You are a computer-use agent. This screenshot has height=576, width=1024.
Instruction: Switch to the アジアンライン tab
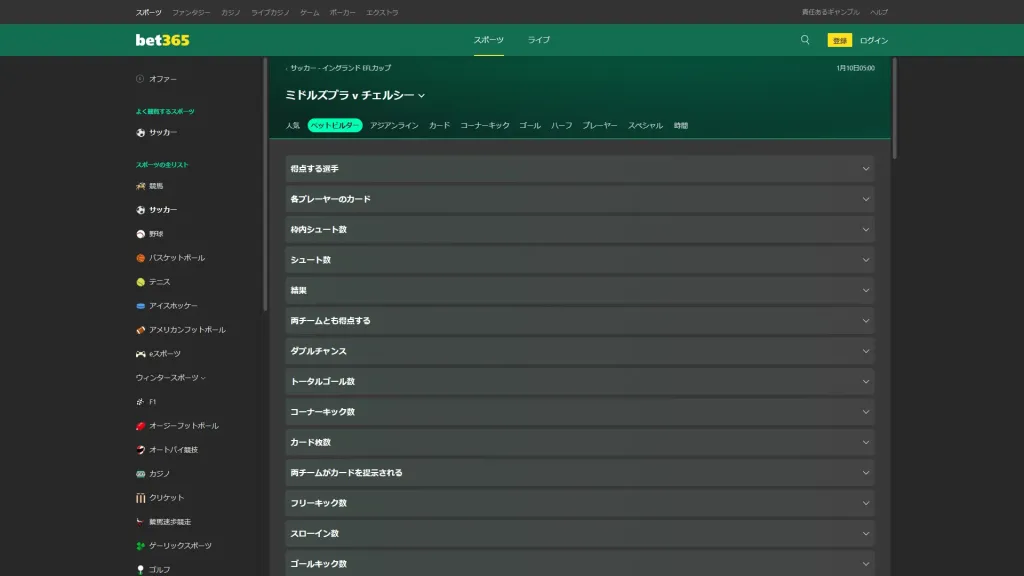394,126
